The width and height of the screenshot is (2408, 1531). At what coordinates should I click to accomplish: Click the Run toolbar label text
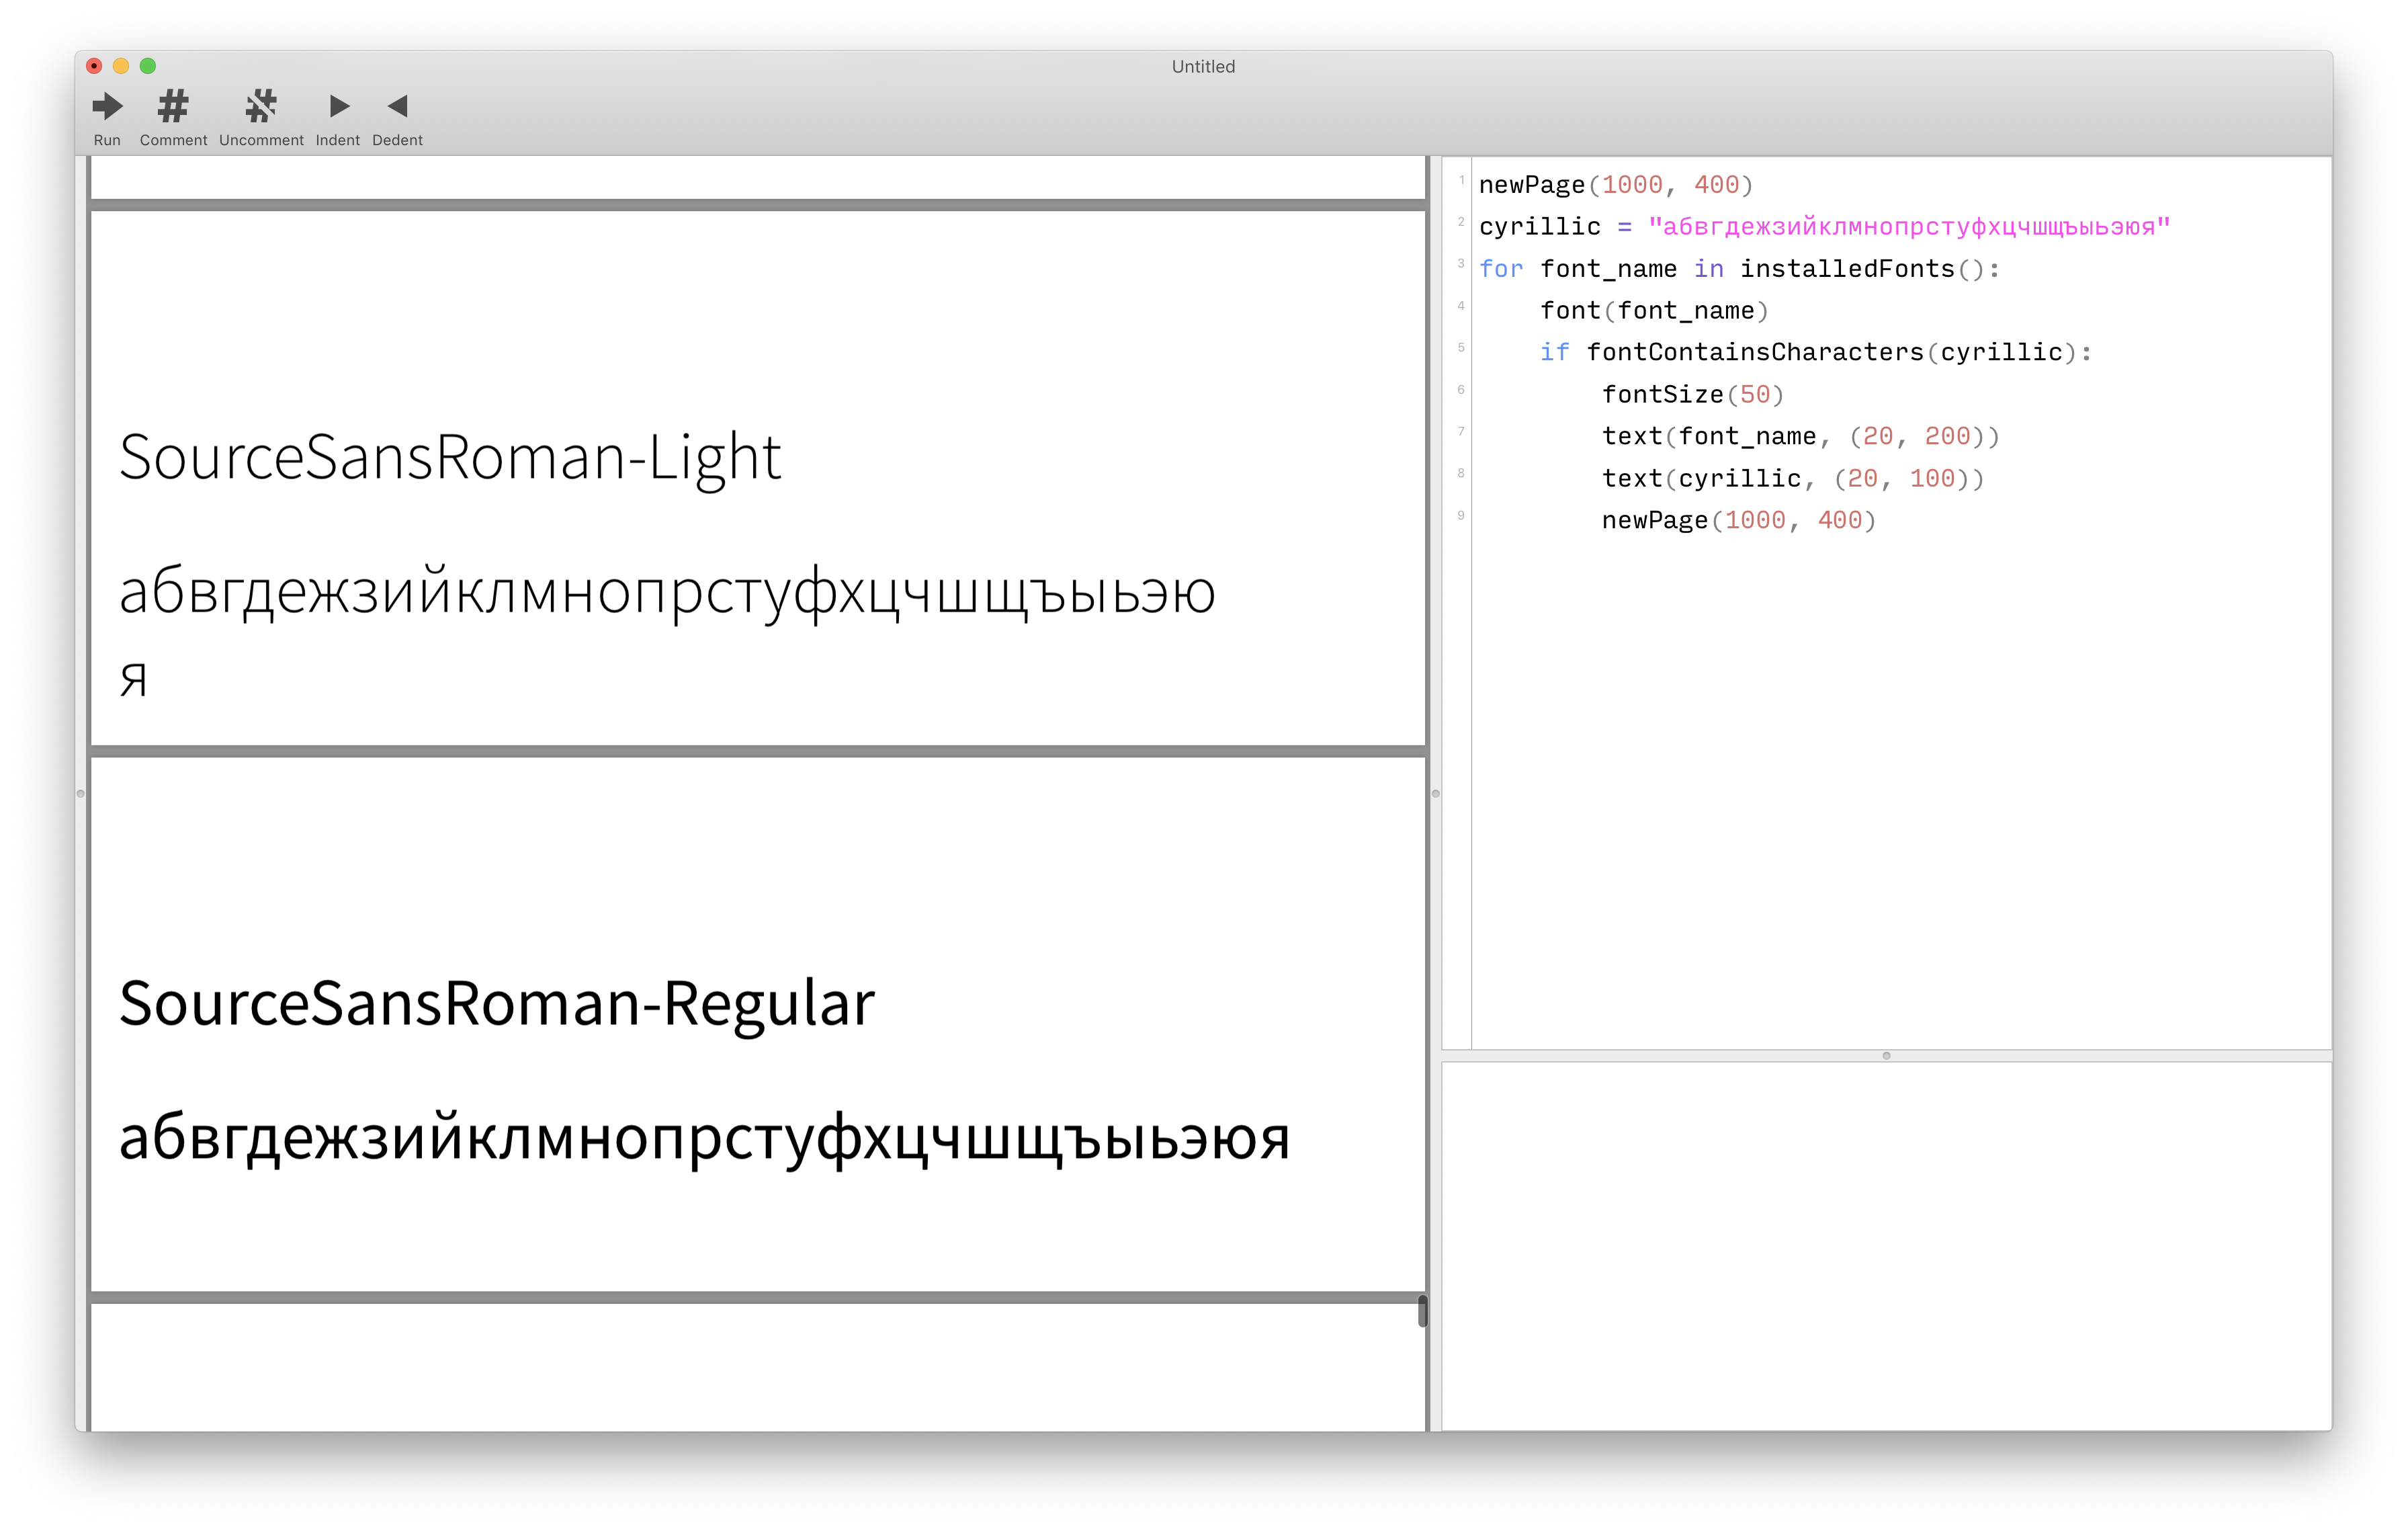[107, 140]
